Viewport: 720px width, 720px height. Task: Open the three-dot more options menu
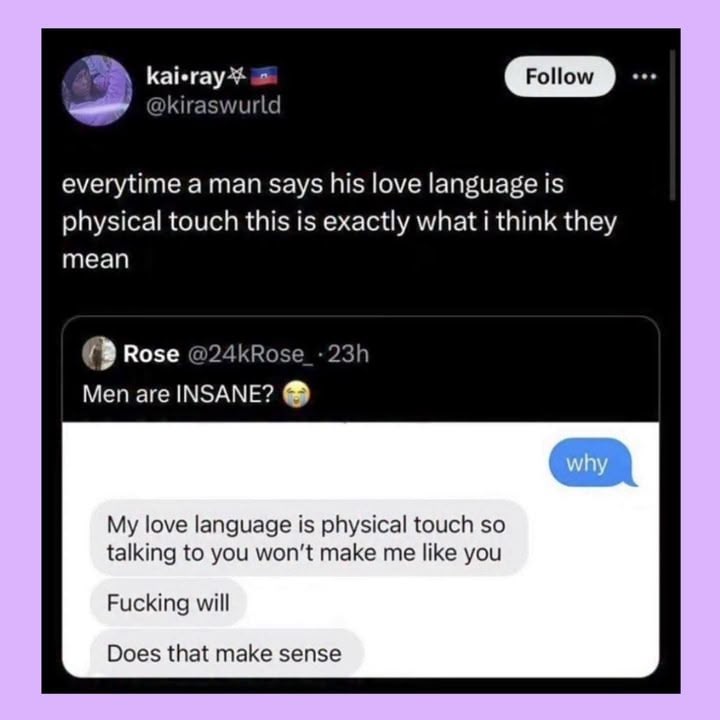[645, 77]
